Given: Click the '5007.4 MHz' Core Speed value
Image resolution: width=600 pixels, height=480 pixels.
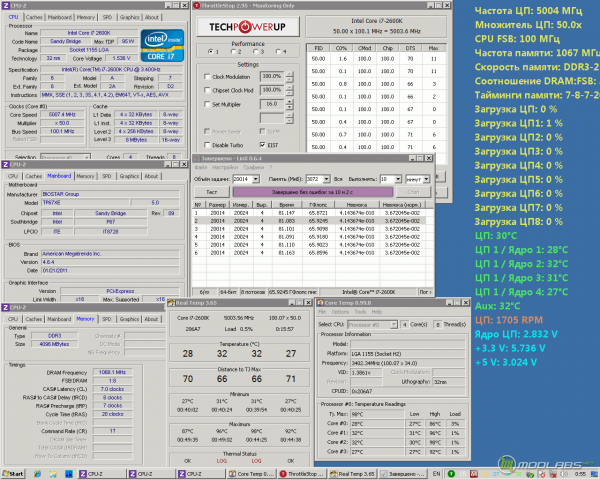Looking at the screenshot, I should click(62, 114).
